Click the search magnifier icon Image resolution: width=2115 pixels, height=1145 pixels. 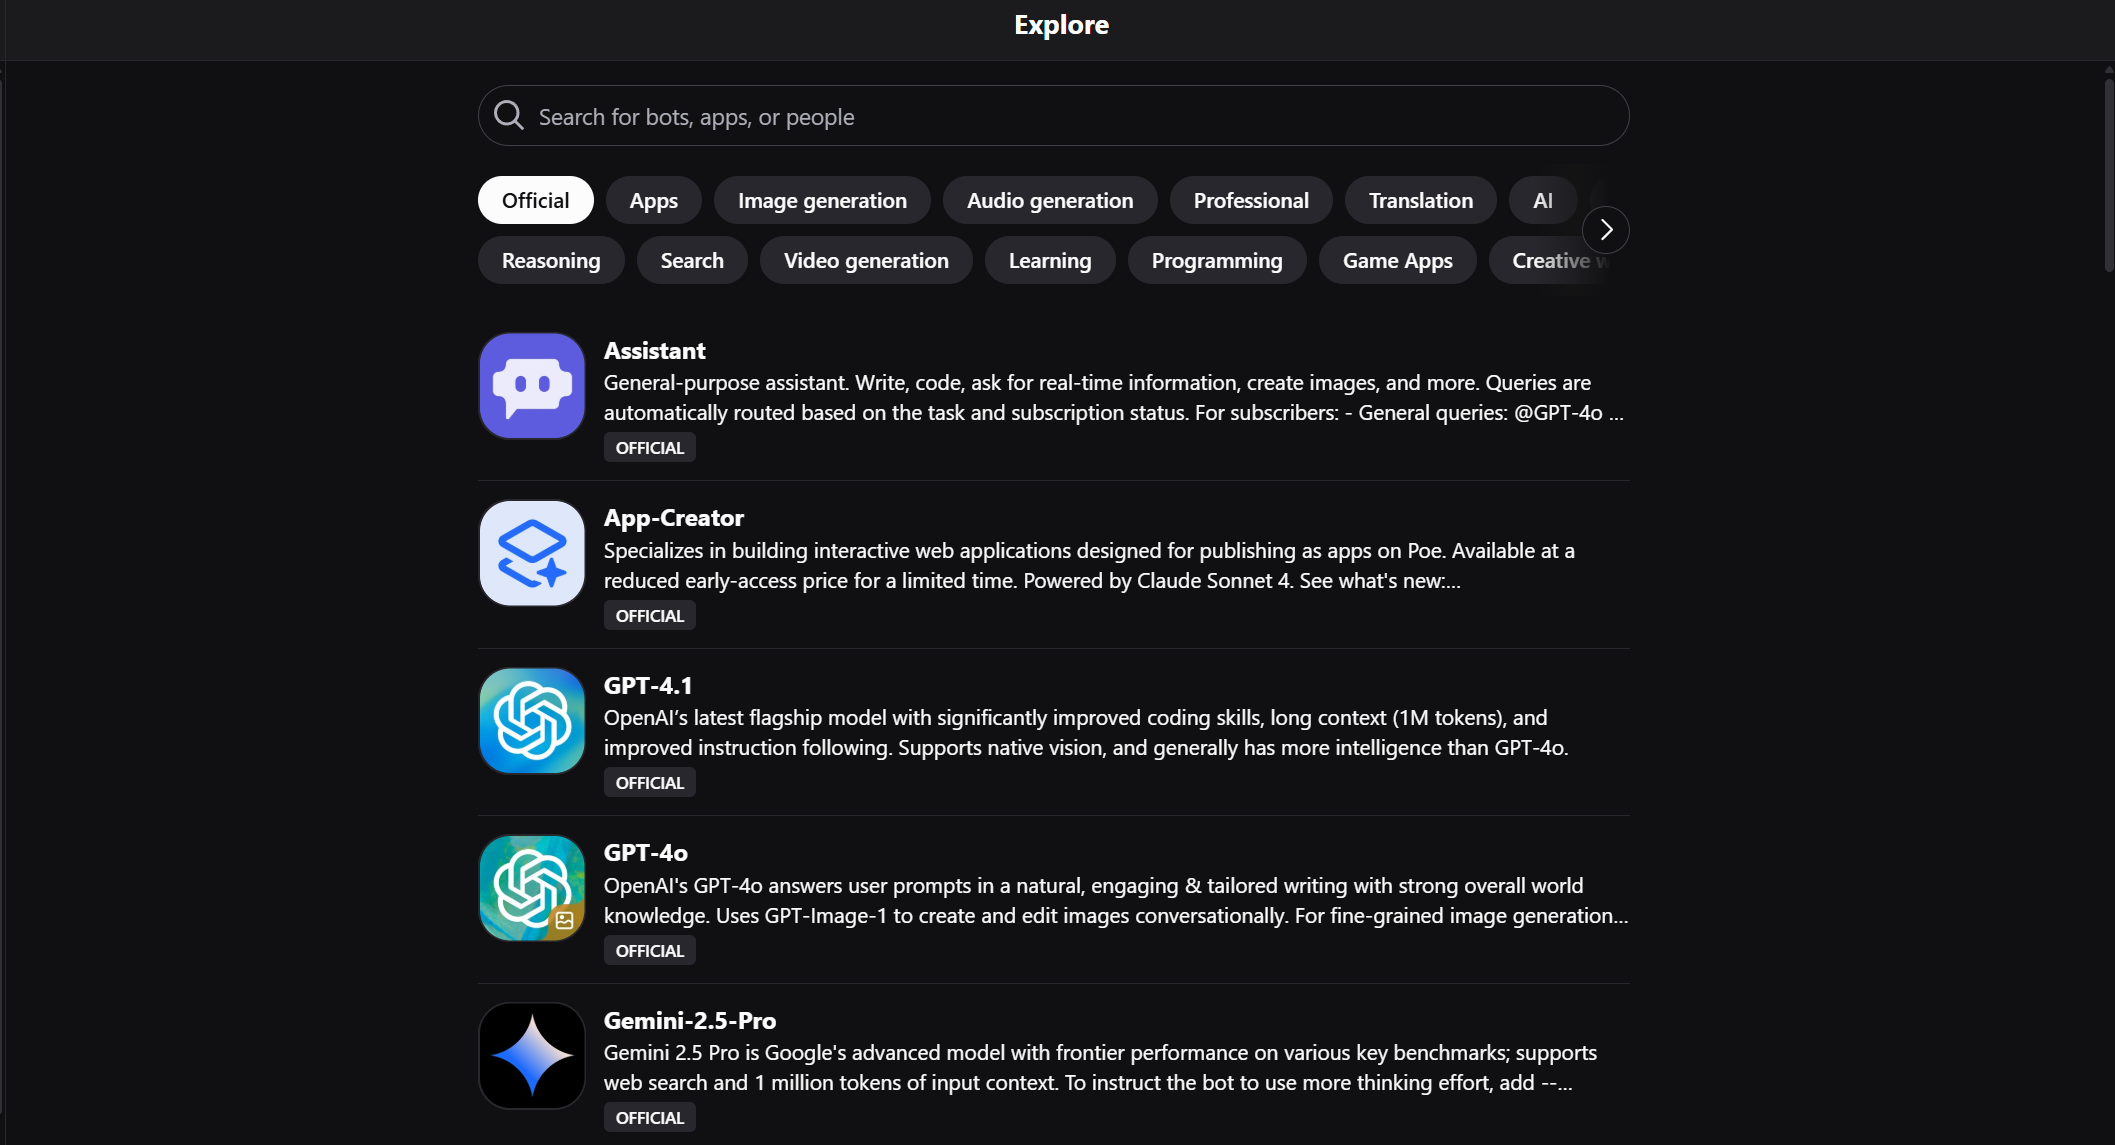[509, 116]
